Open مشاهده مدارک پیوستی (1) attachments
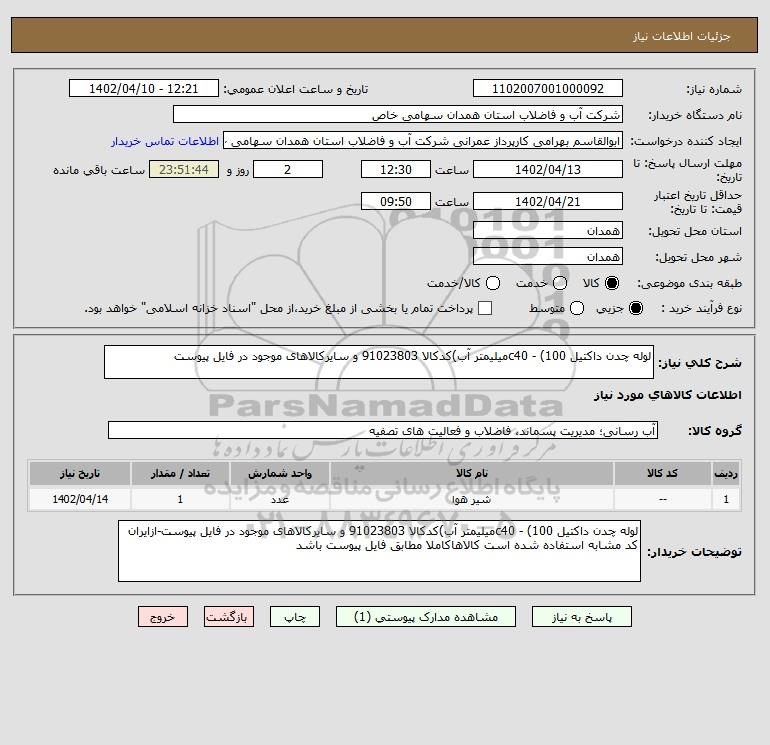This screenshot has height=745, width=770. point(426,616)
